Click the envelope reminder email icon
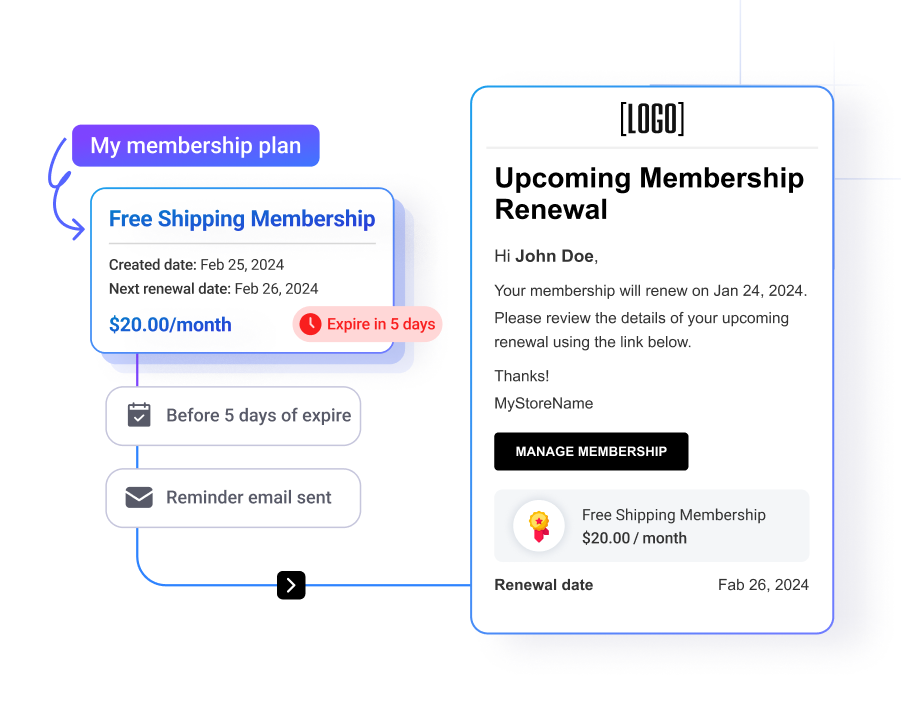Screen dimensions: 901x720 [139, 498]
